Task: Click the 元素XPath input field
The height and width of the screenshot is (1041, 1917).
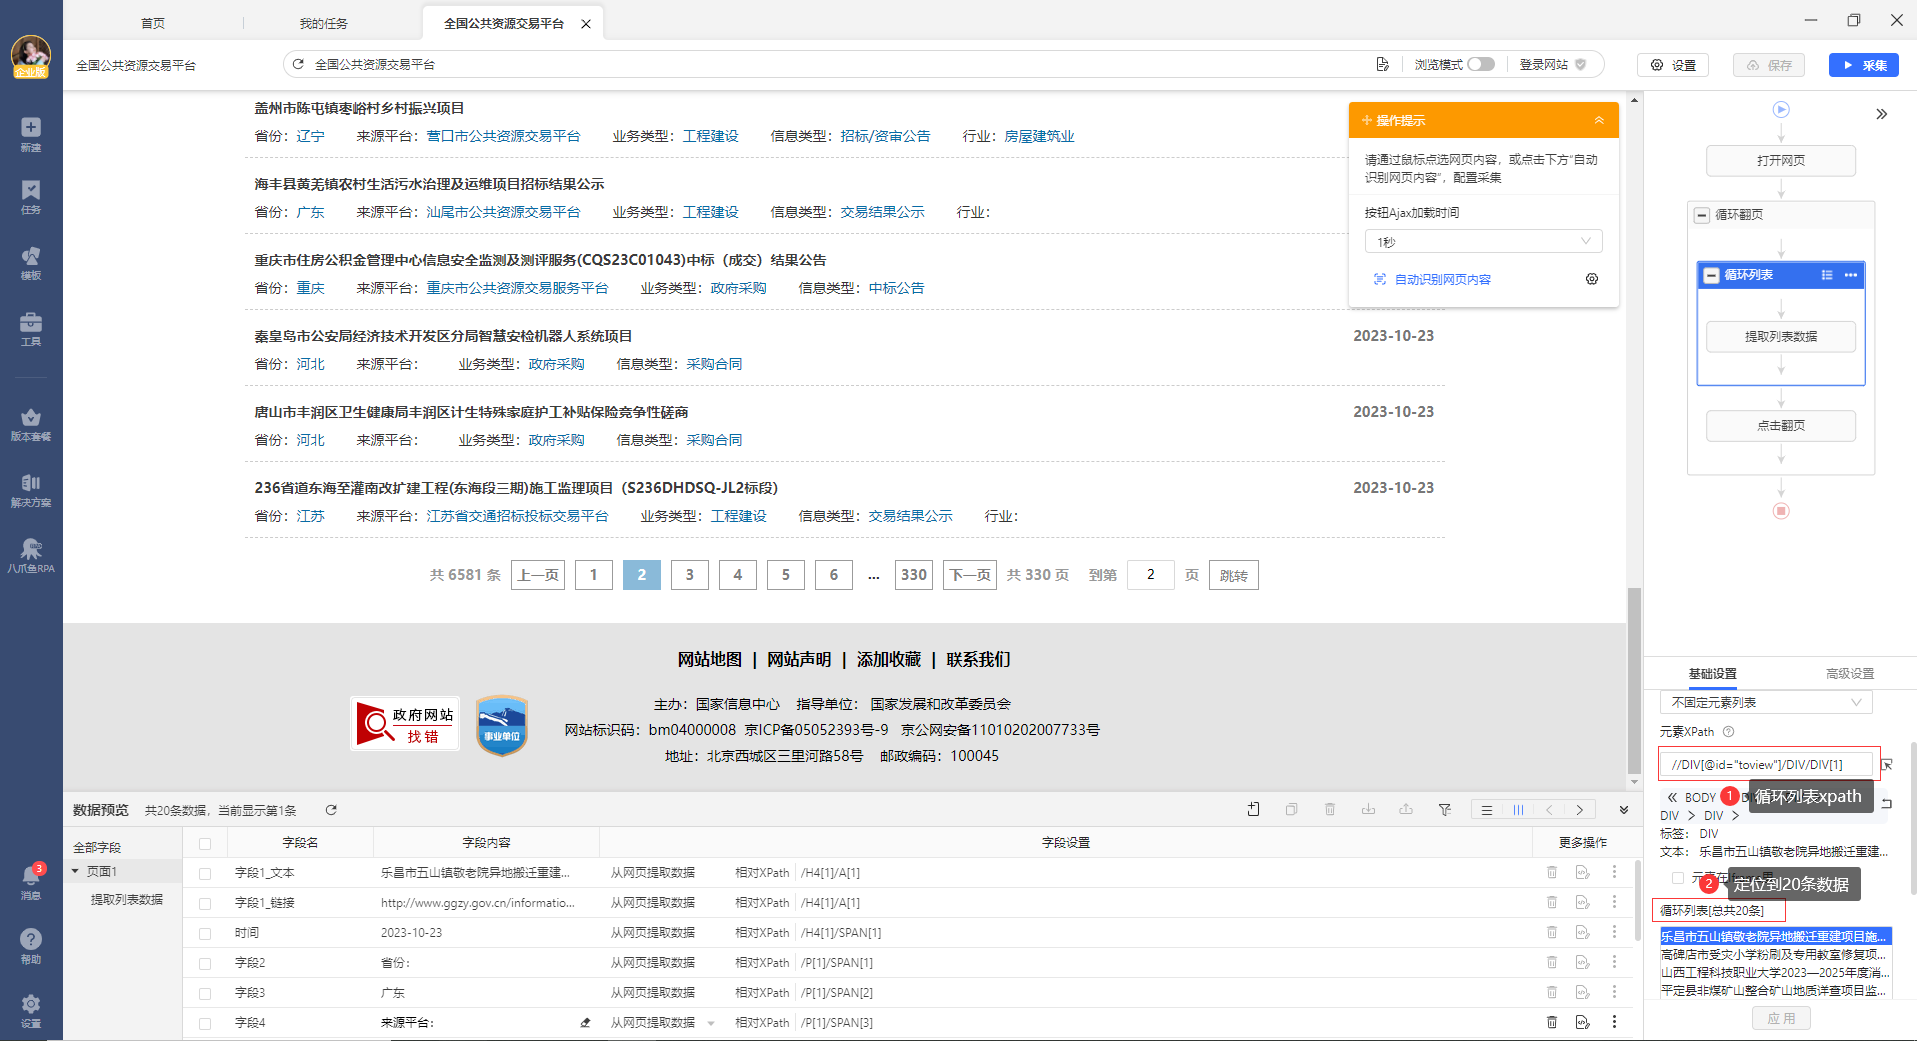Action: click(1766, 764)
